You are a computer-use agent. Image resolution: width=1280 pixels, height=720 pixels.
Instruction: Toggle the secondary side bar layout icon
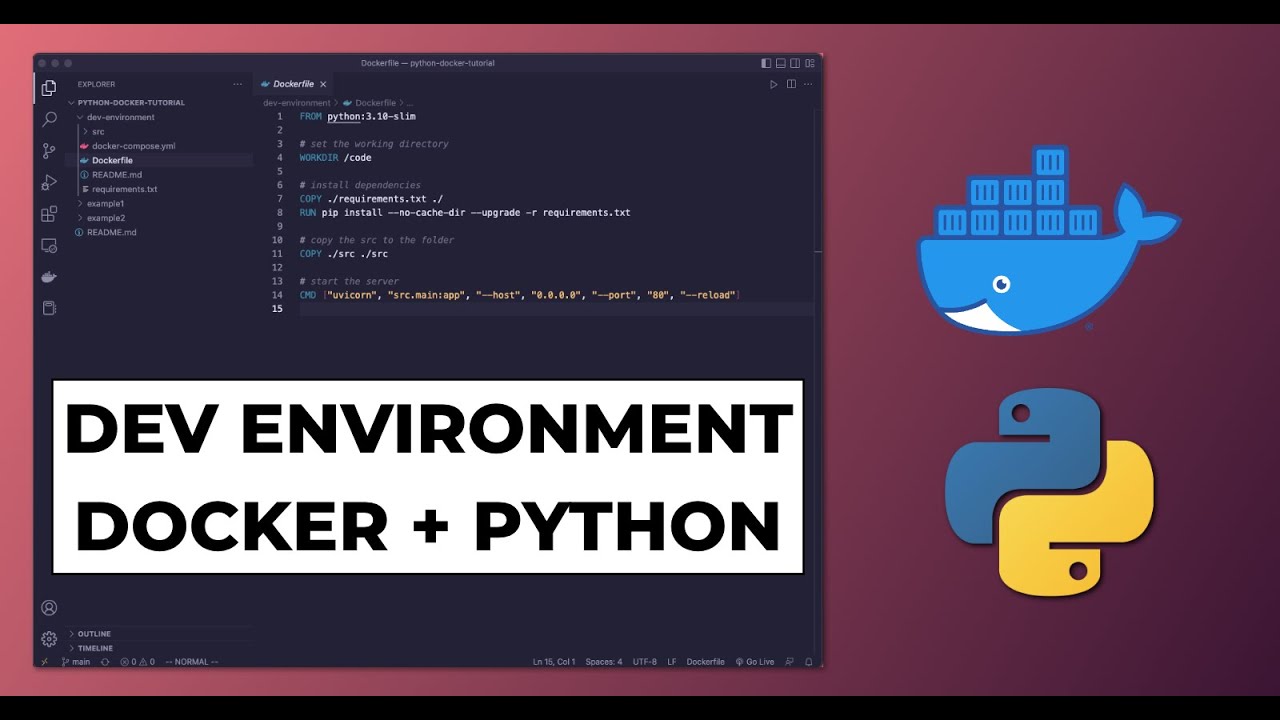pyautogui.click(x=794, y=63)
